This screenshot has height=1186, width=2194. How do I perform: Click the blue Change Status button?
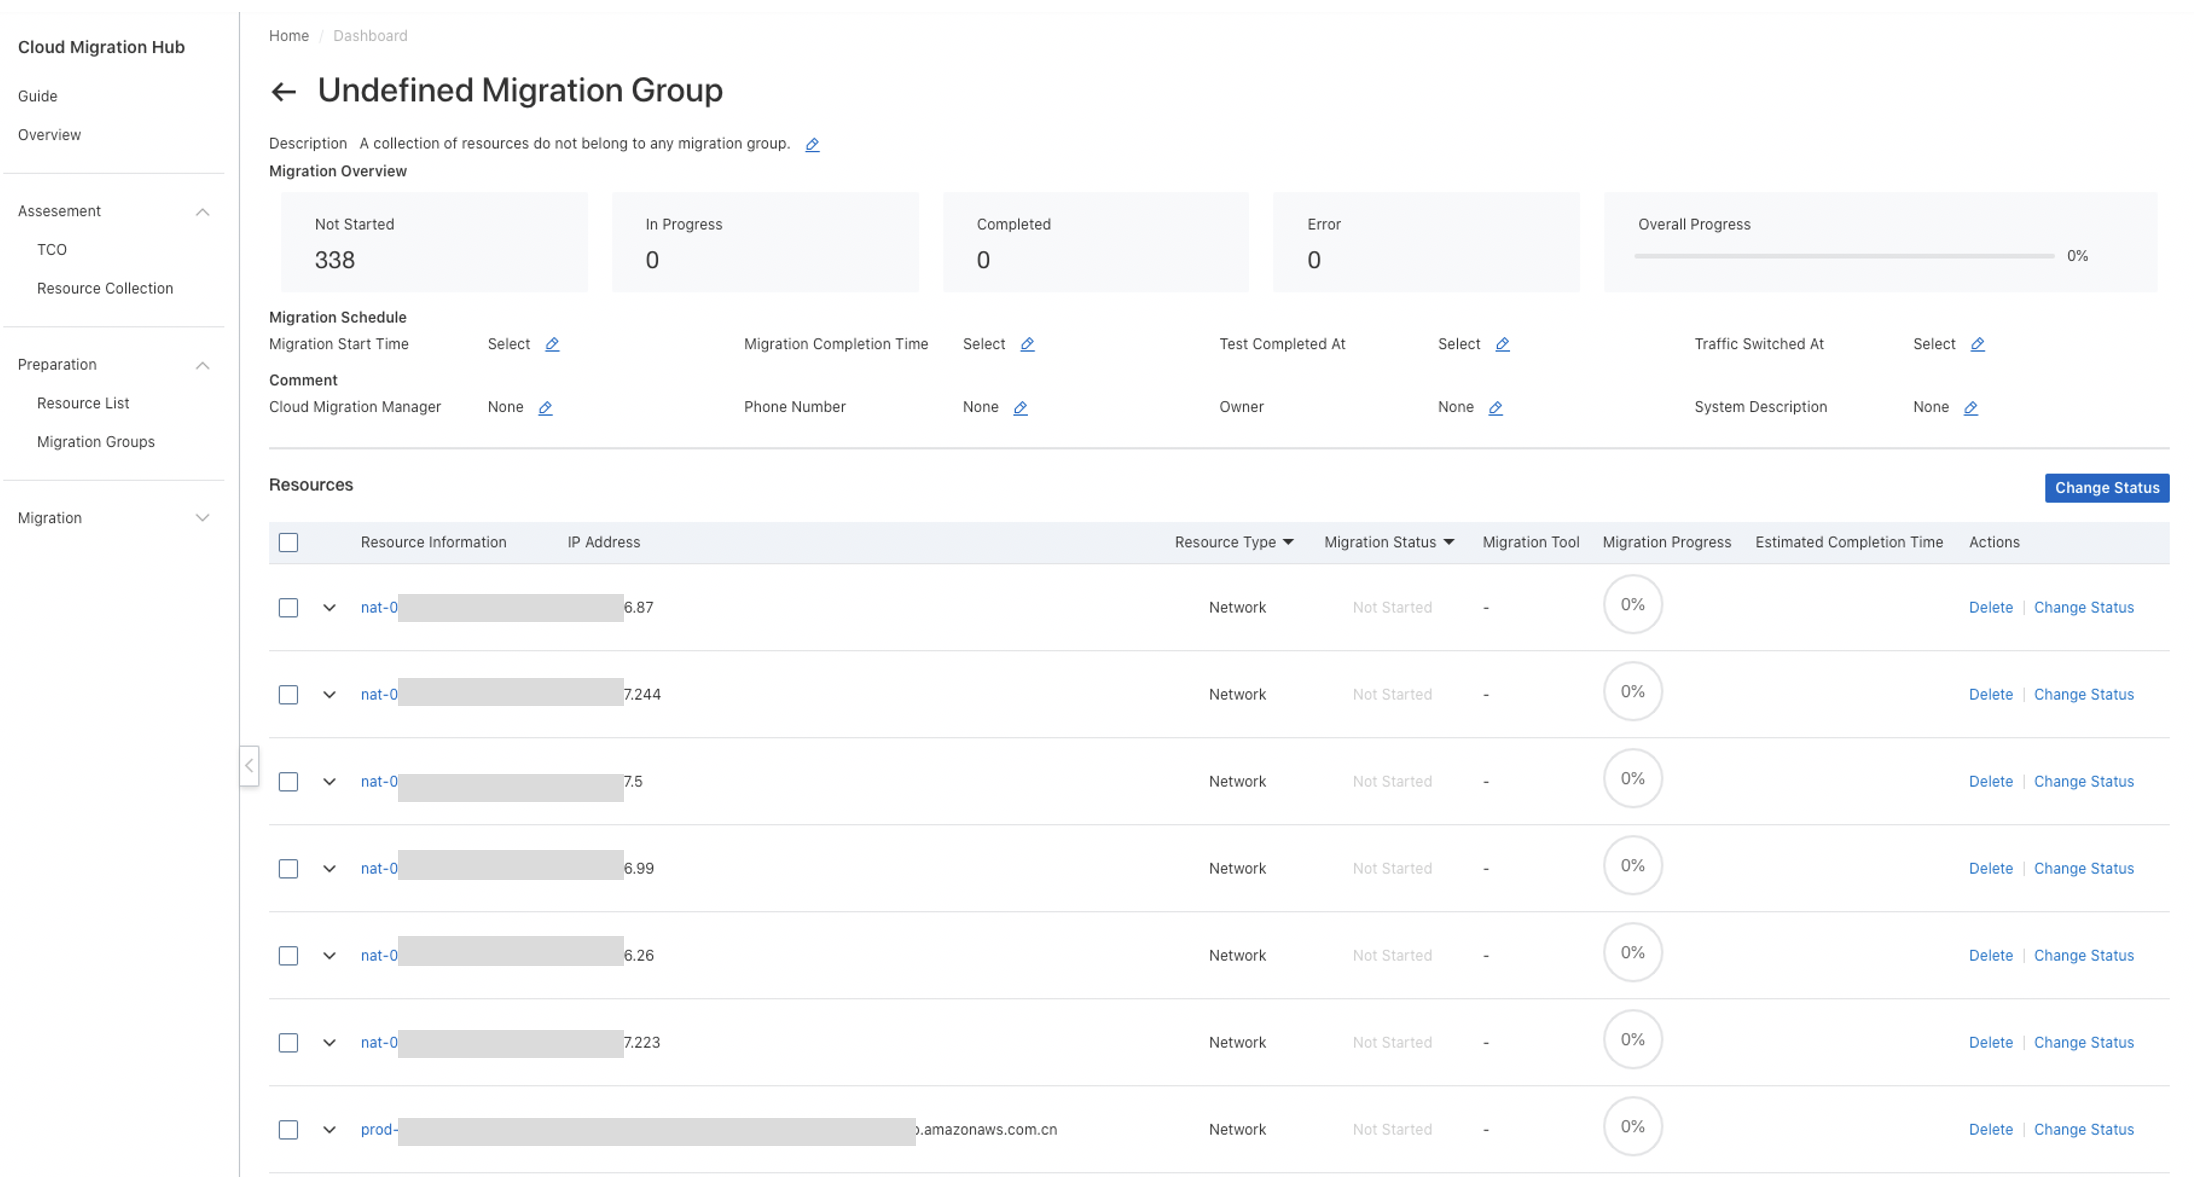point(2106,488)
